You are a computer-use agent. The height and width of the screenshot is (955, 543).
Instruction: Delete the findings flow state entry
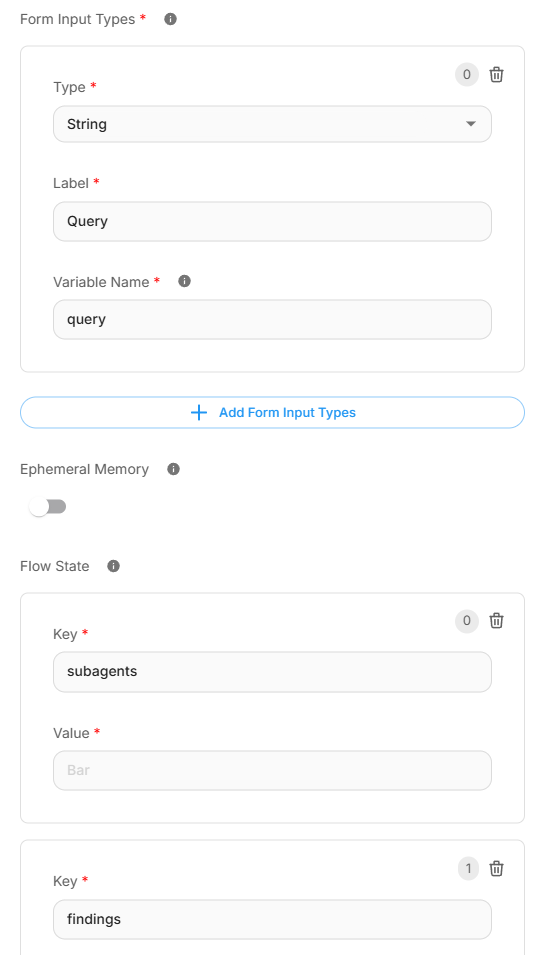pyautogui.click(x=497, y=869)
